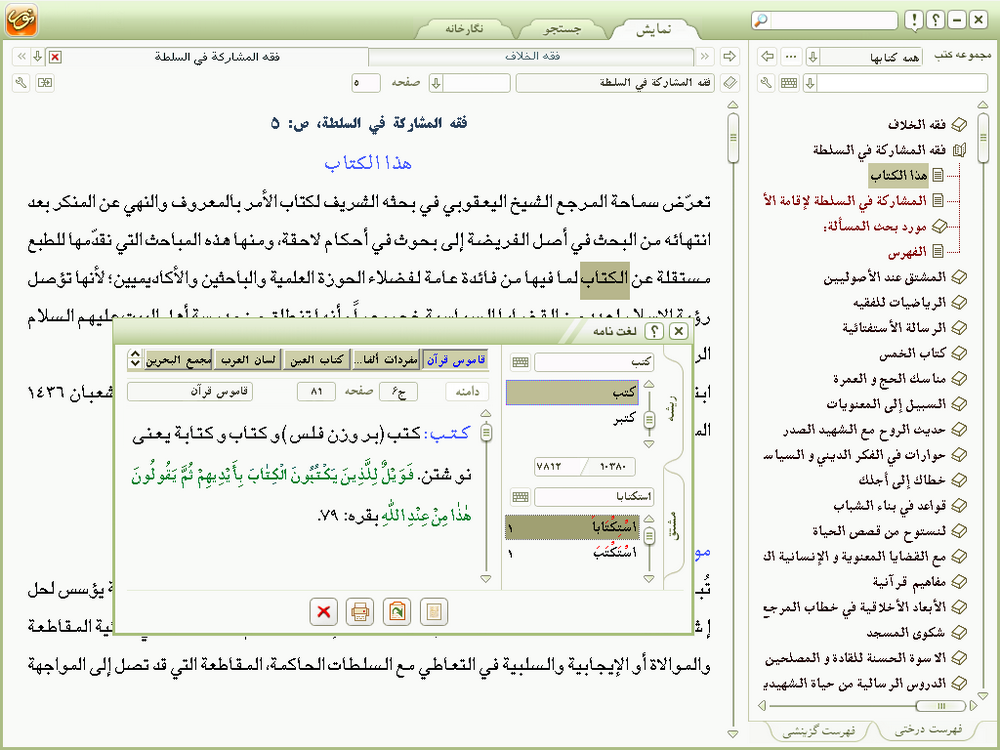Select the فقه المشاركة في السلطة document tab
Viewport: 1000px width, 750px height.
[217, 57]
